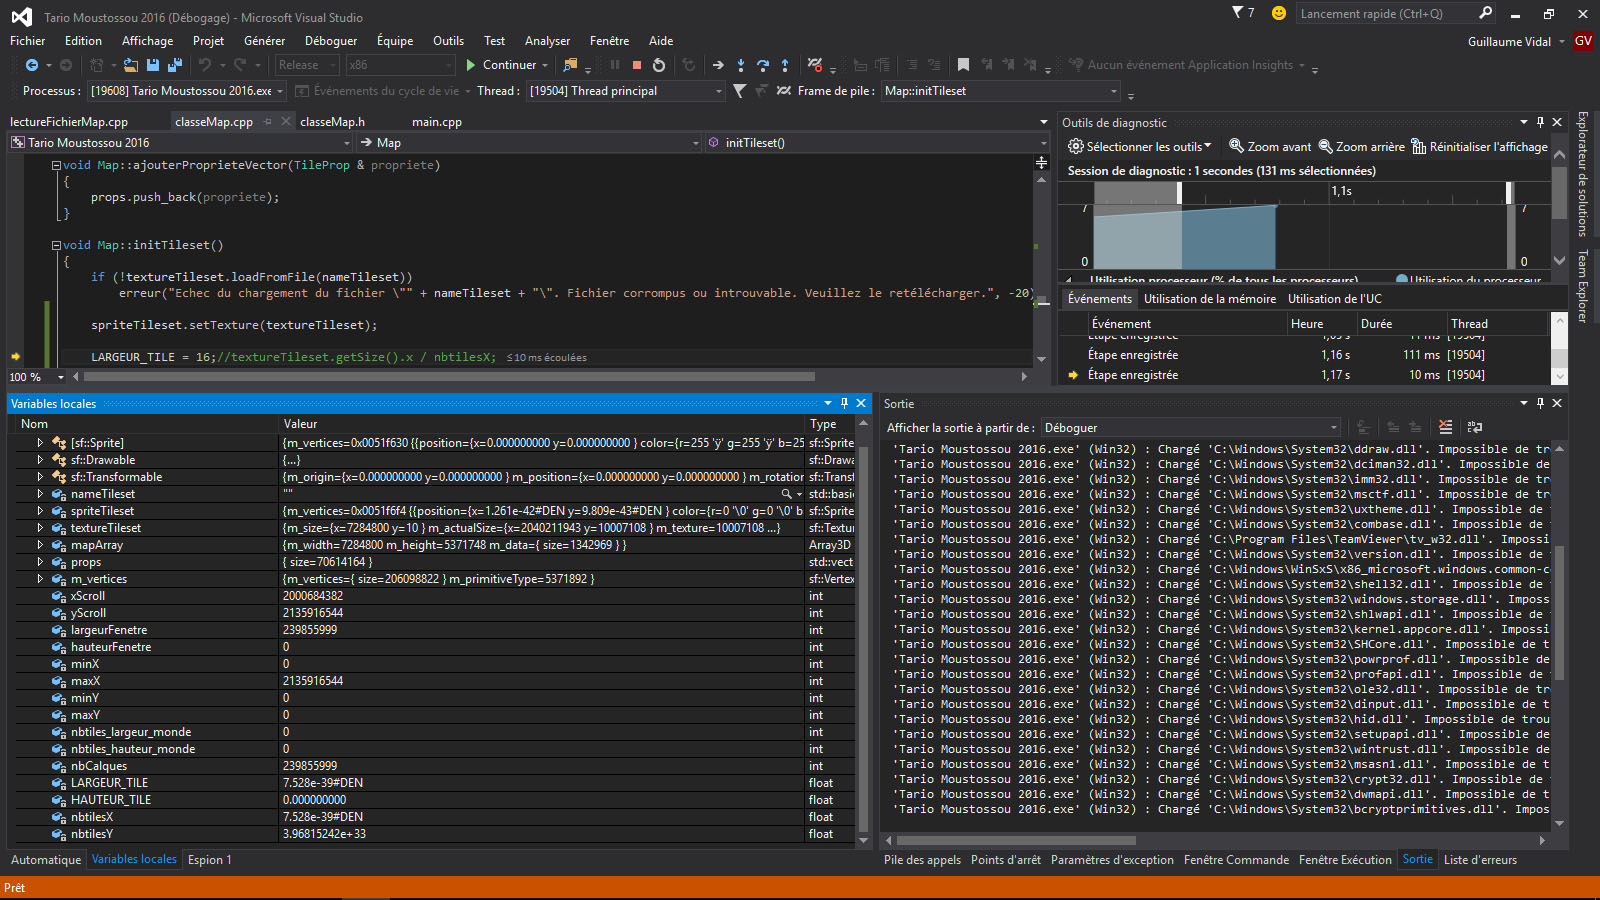Save all files with the stacked floppy icon
Image resolution: width=1600 pixels, height=900 pixels.
[175, 65]
